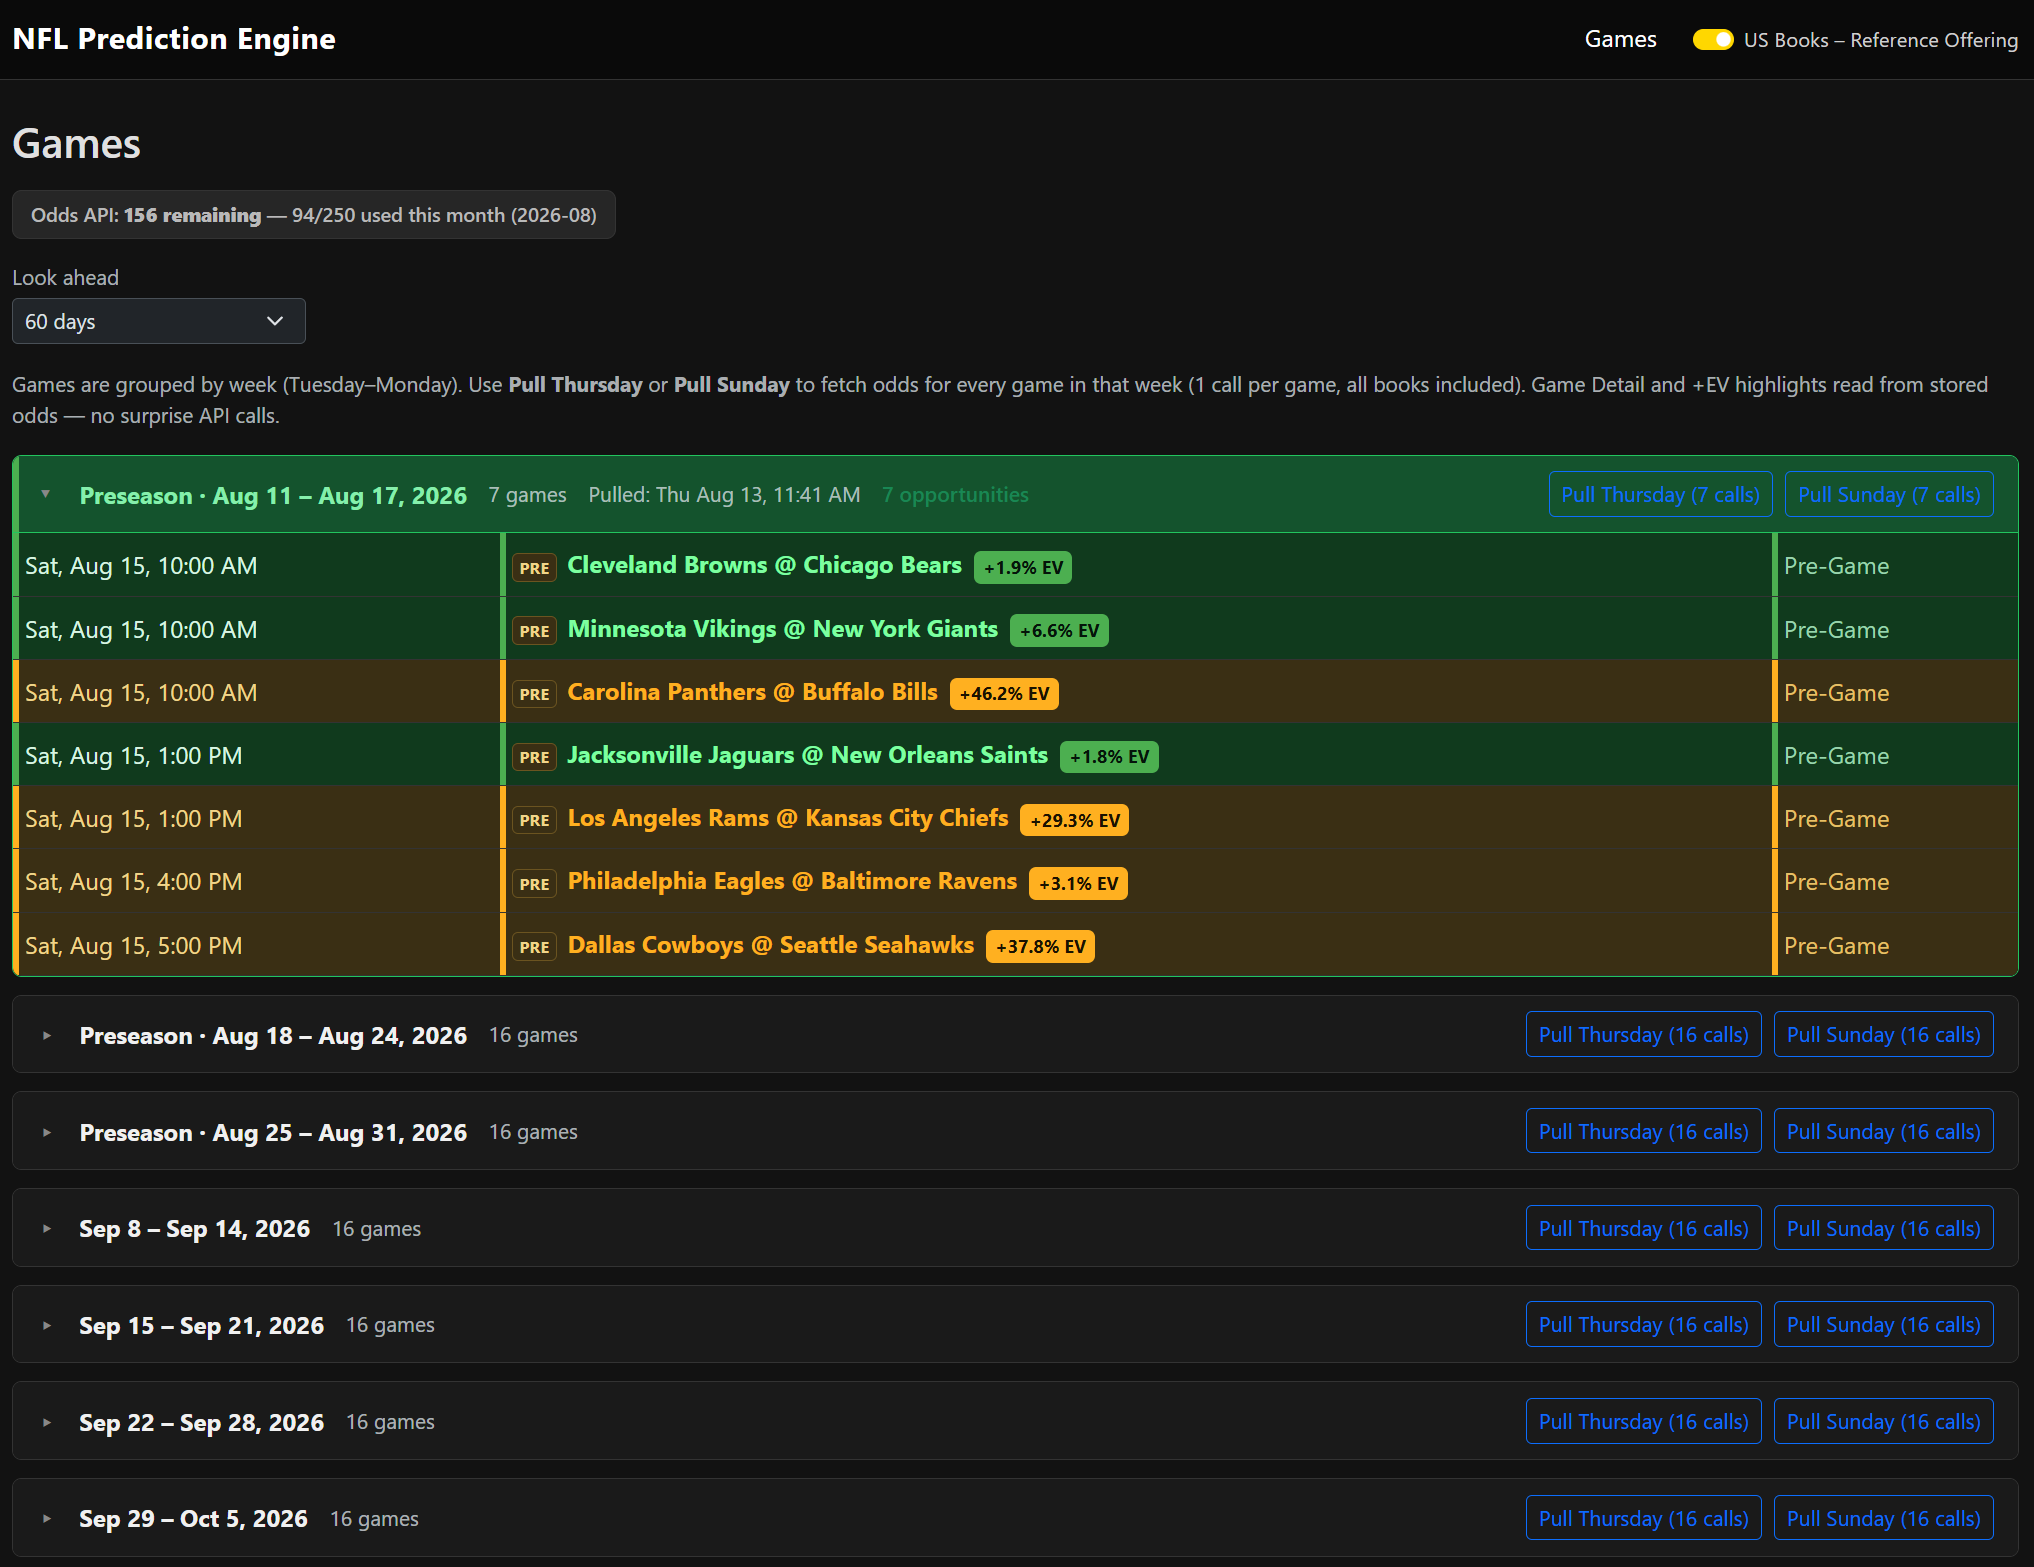Viewport: 2034px width, 1567px height.
Task: Click the NFL Prediction Engine title
Action: coord(174,39)
